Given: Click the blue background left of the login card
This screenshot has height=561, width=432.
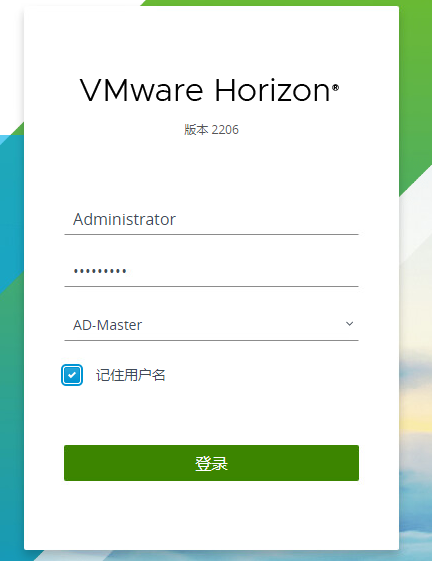Looking at the screenshot, I should 11,215.
